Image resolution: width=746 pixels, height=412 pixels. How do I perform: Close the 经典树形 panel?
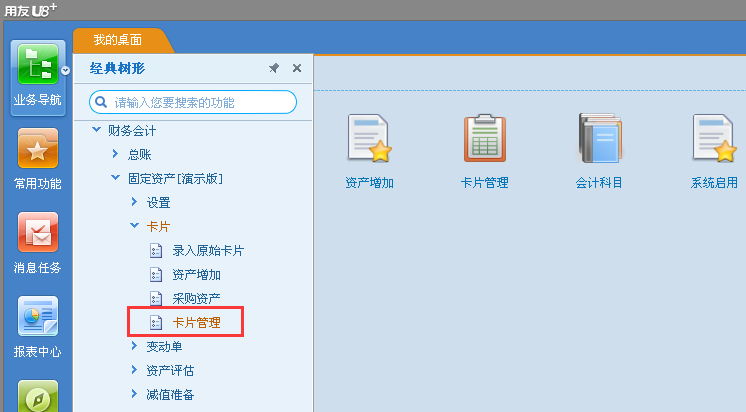pyautogui.click(x=297, y=68)
